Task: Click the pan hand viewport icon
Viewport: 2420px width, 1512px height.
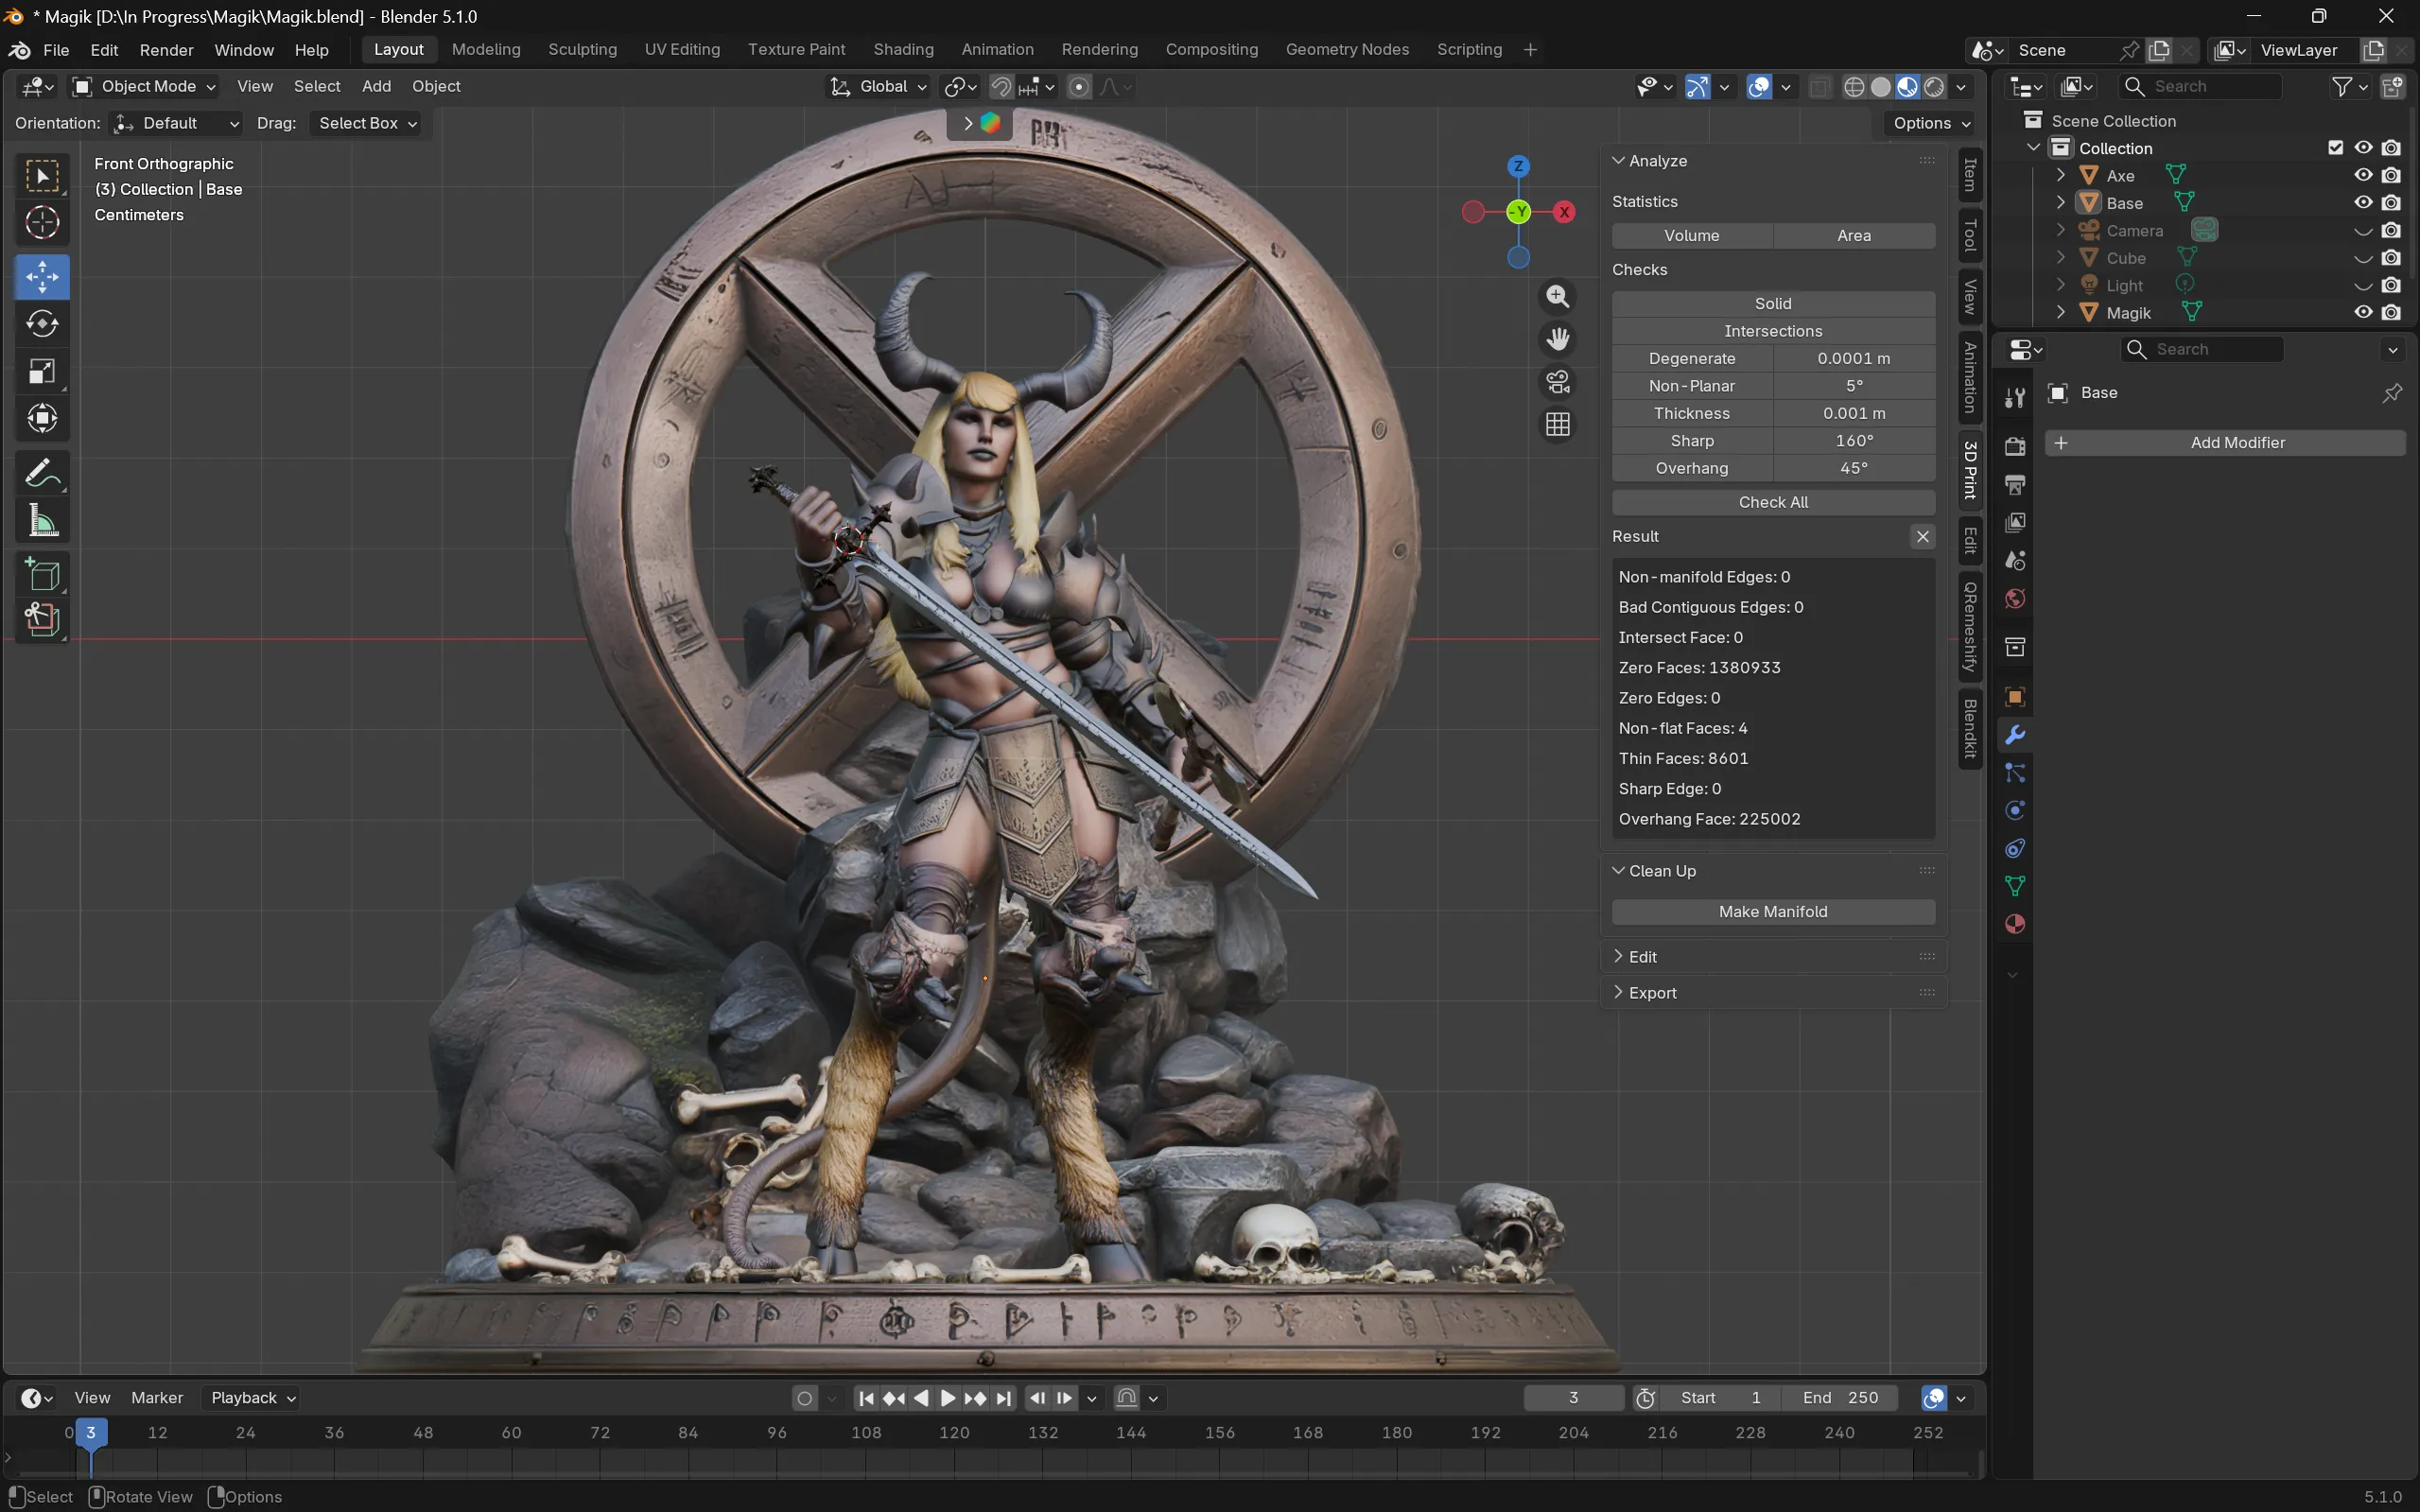Action: pyautogui.click(x=1557, y=339)
